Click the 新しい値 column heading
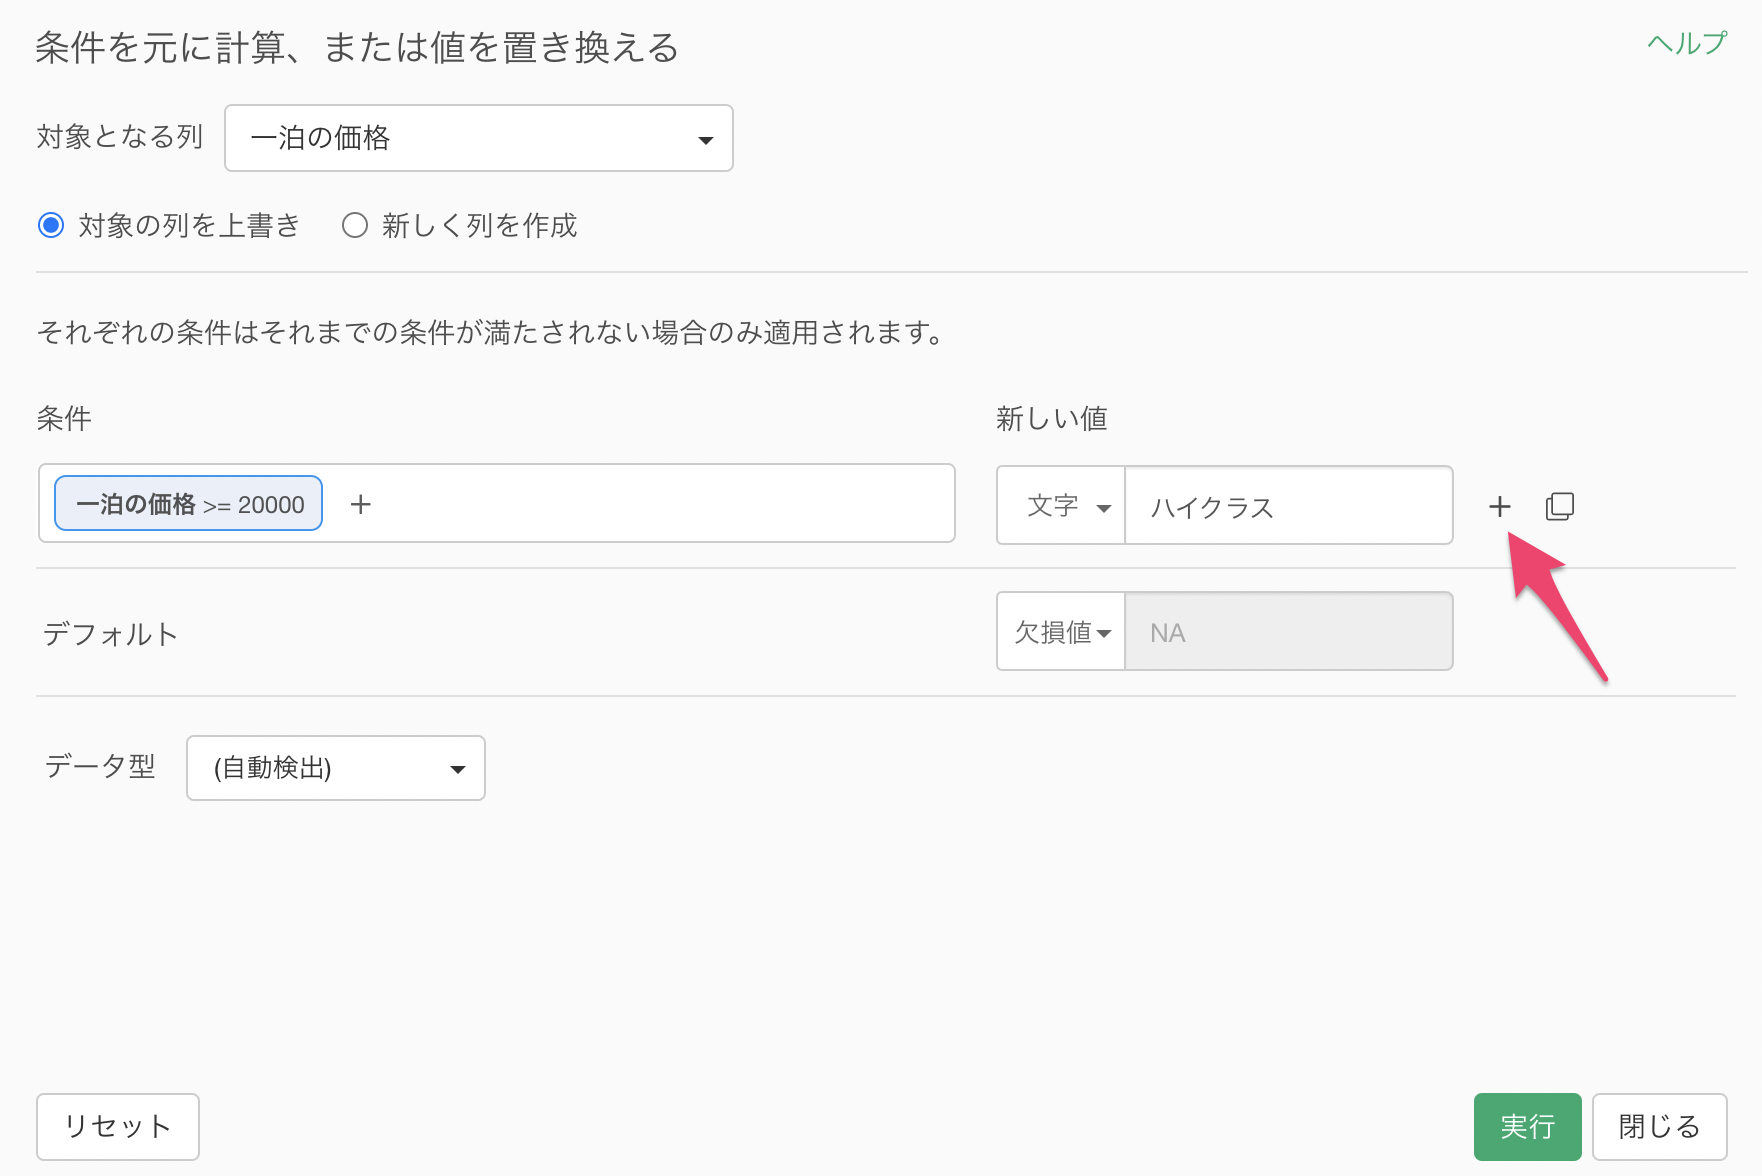Viewport: 1762px width, 1176px height. click(x=1051, y=418)
